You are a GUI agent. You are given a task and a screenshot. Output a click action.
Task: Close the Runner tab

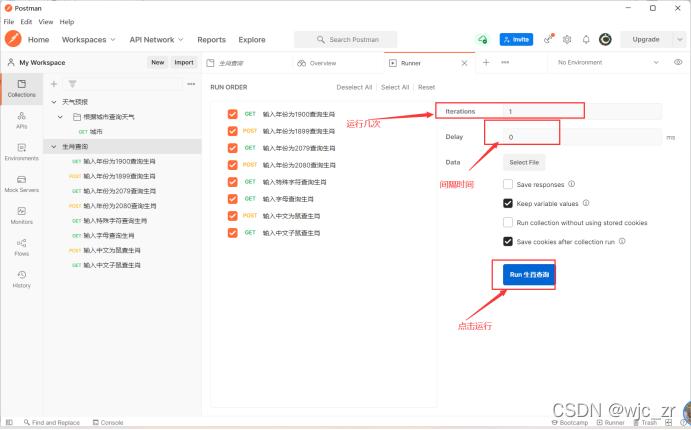(464, 63)
